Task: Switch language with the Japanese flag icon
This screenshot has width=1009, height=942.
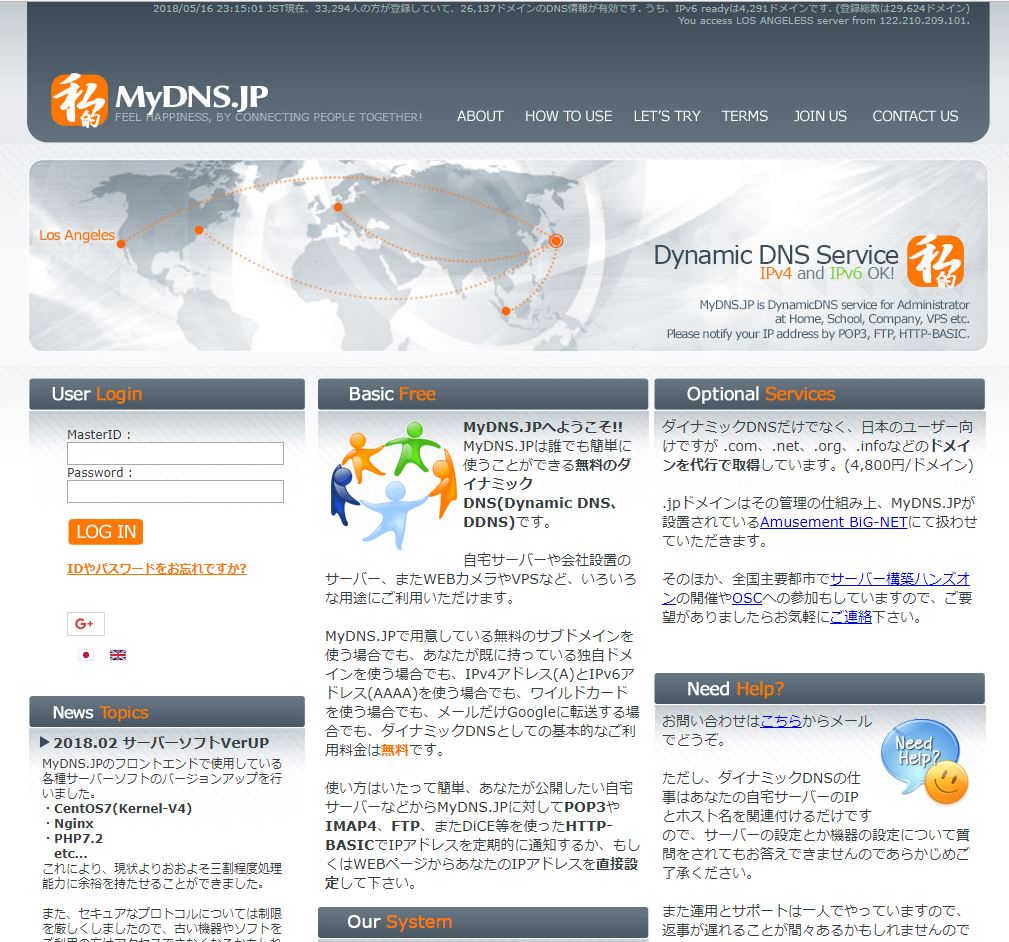Action: click(86, 655)
